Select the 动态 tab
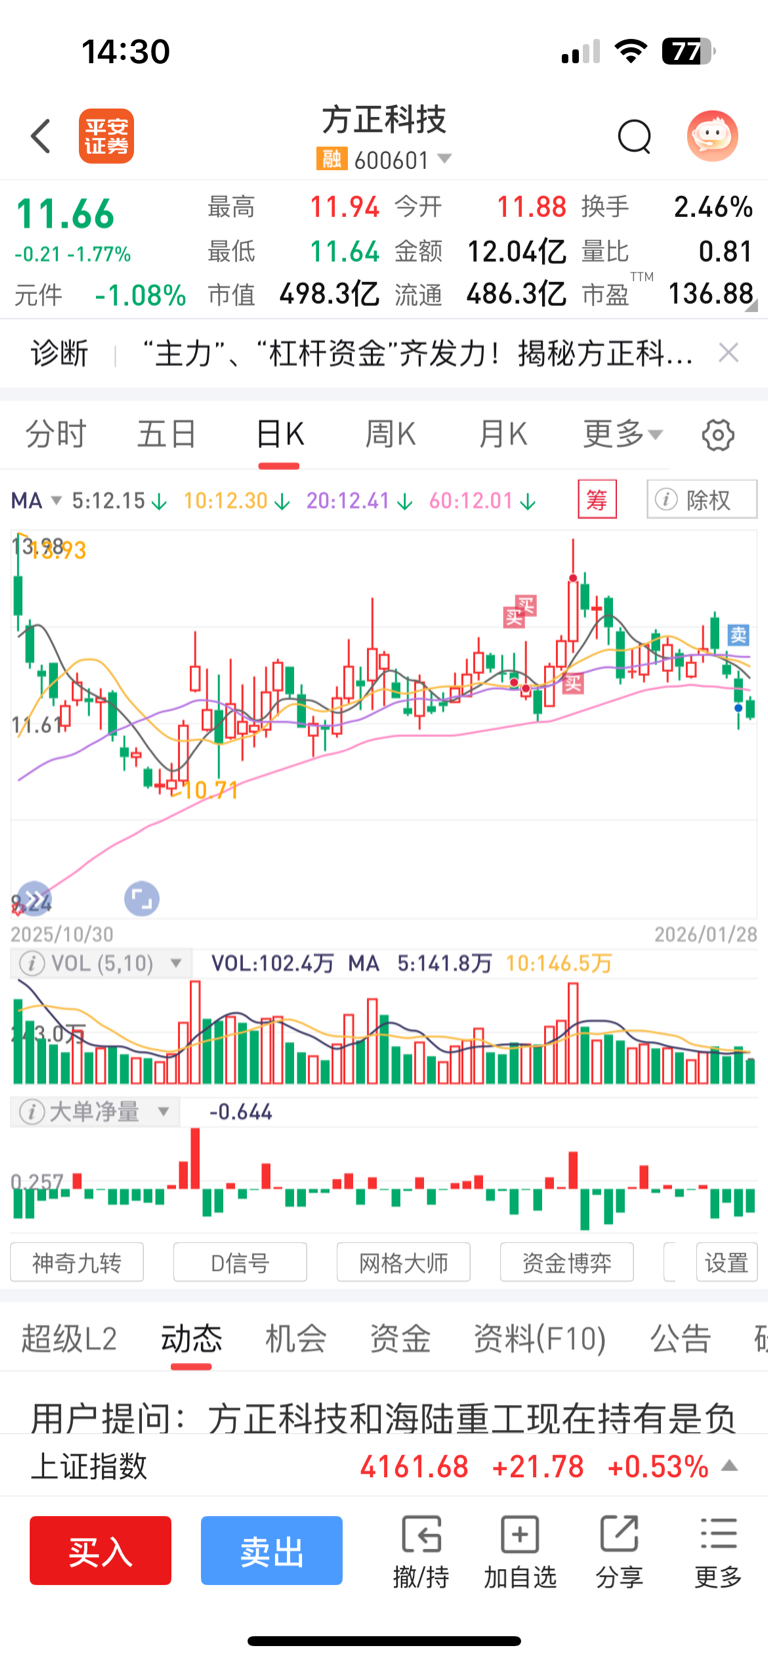This screenshot has height=1663, width=768. coord(191,1338)
